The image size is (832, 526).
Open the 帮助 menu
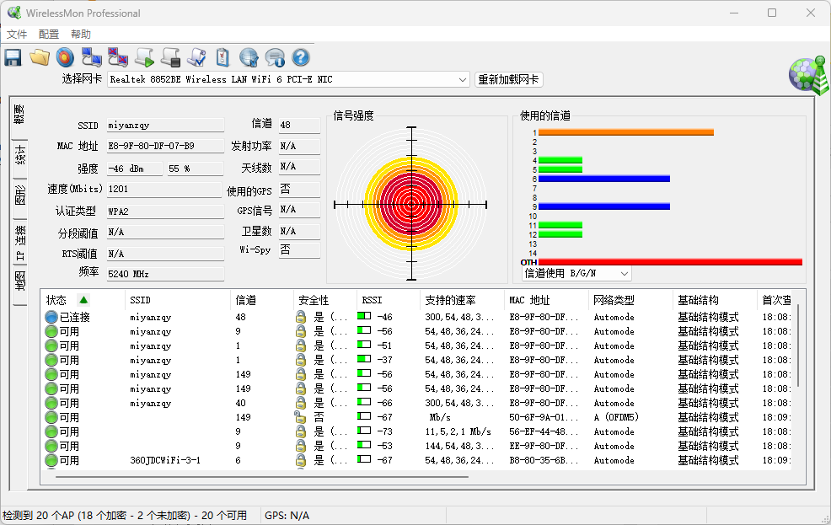(x=81, y=34)
